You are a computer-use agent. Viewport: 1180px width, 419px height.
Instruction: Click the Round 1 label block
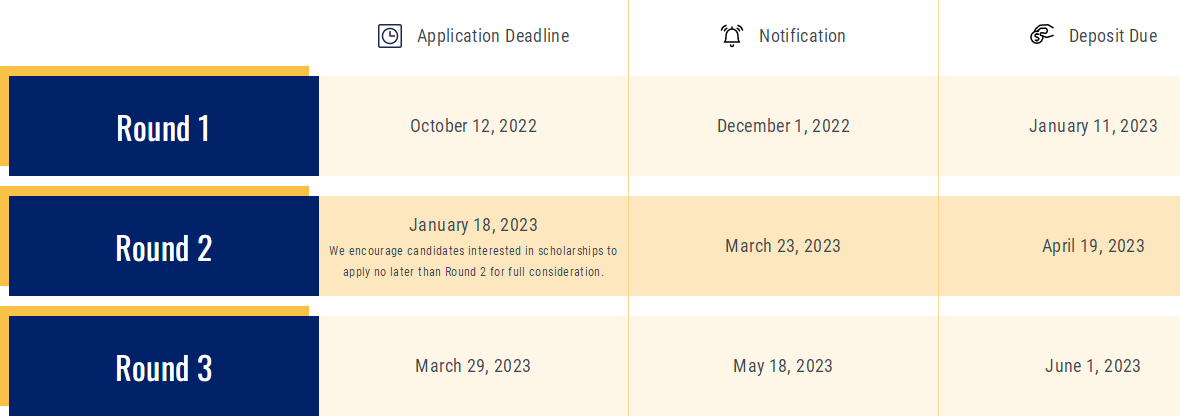pos(163,127)
